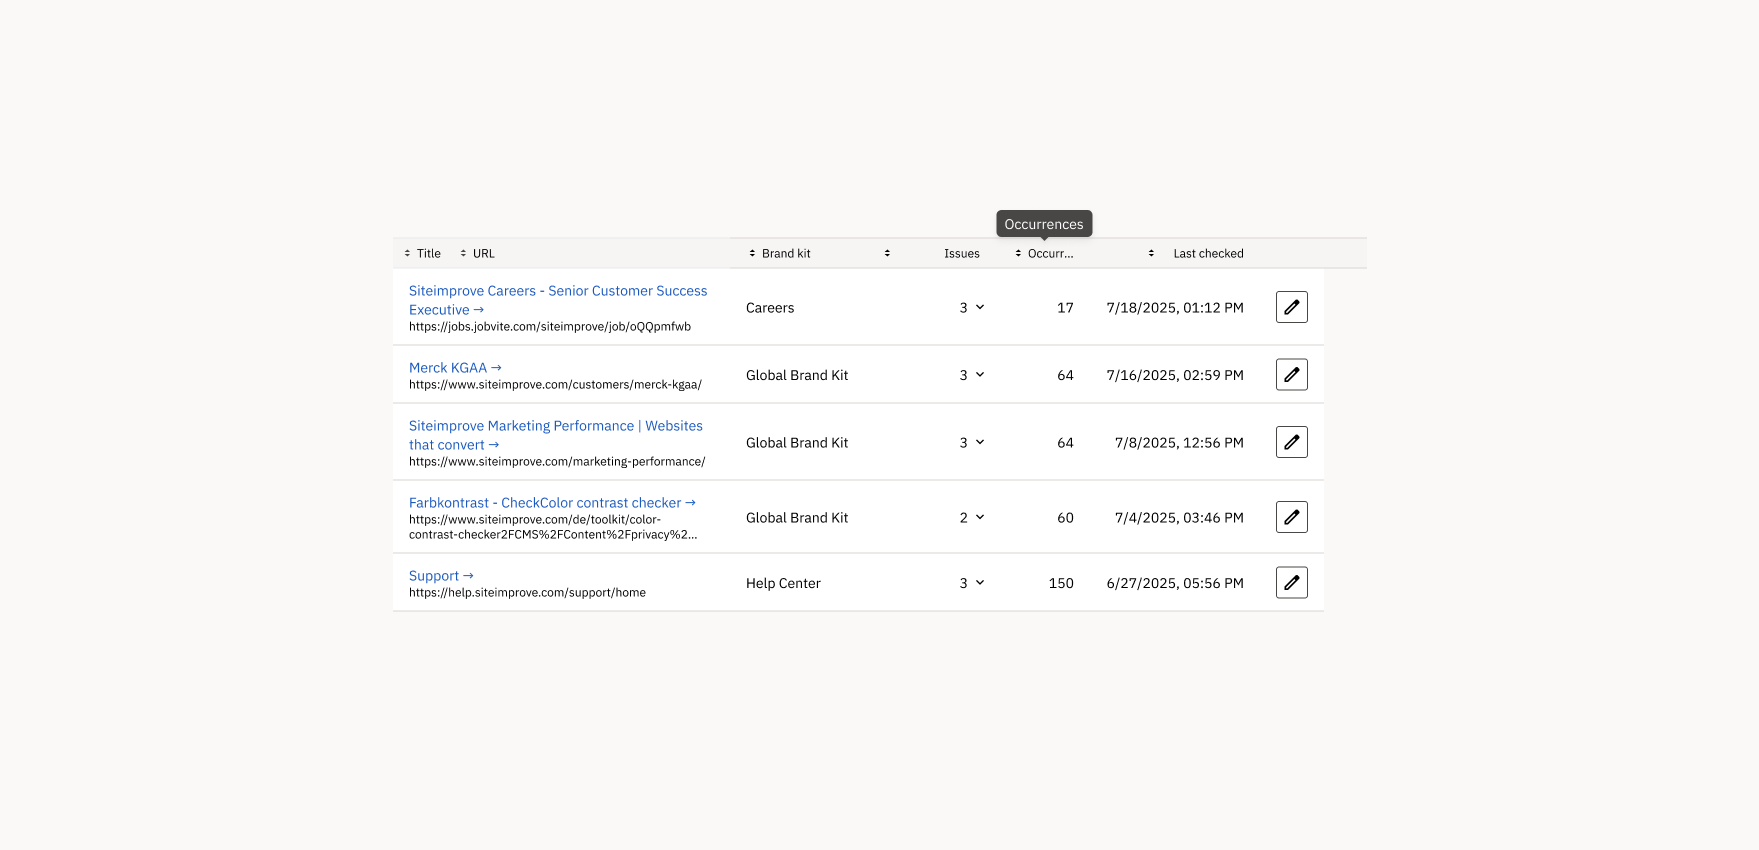Click the Global Brand Kit cell for Merck KGAA

point(797,375)
